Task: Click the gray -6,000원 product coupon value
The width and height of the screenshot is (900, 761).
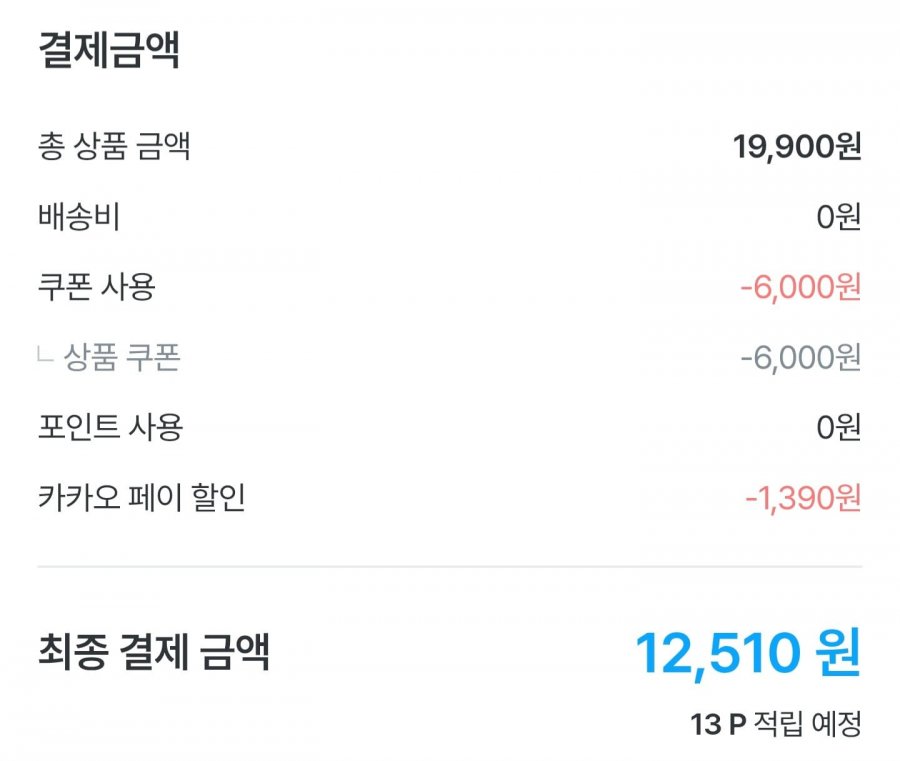Action: 801,358
